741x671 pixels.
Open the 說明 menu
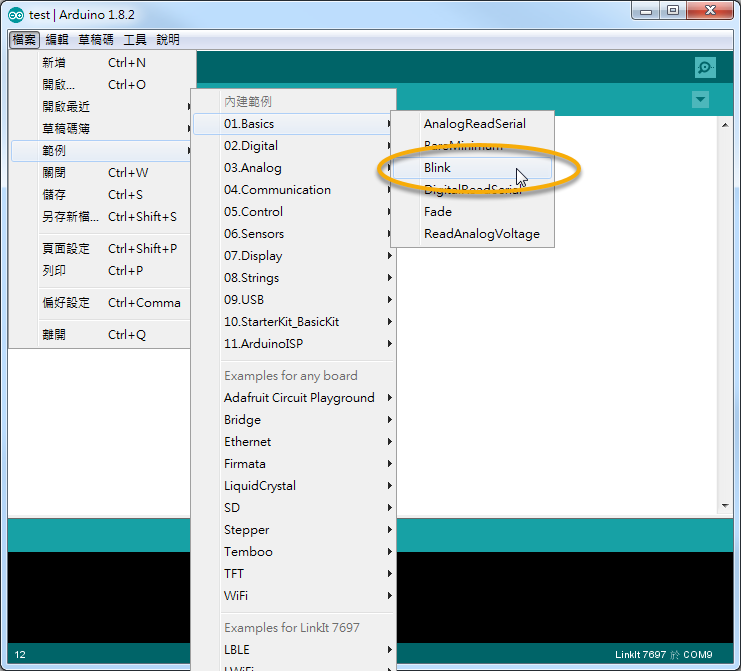point(168,40)
